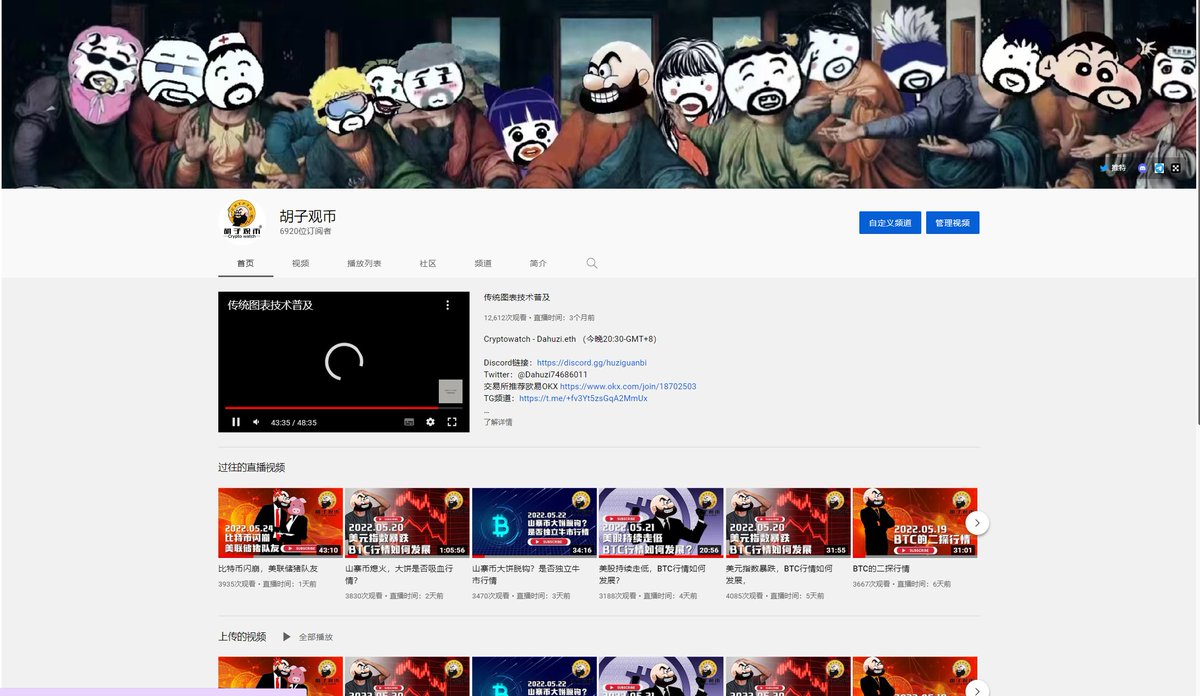The width and height of the screenshot is (1200, 696).
Task: Click the channel name 胡子观币
Action: tap(307, 215)
